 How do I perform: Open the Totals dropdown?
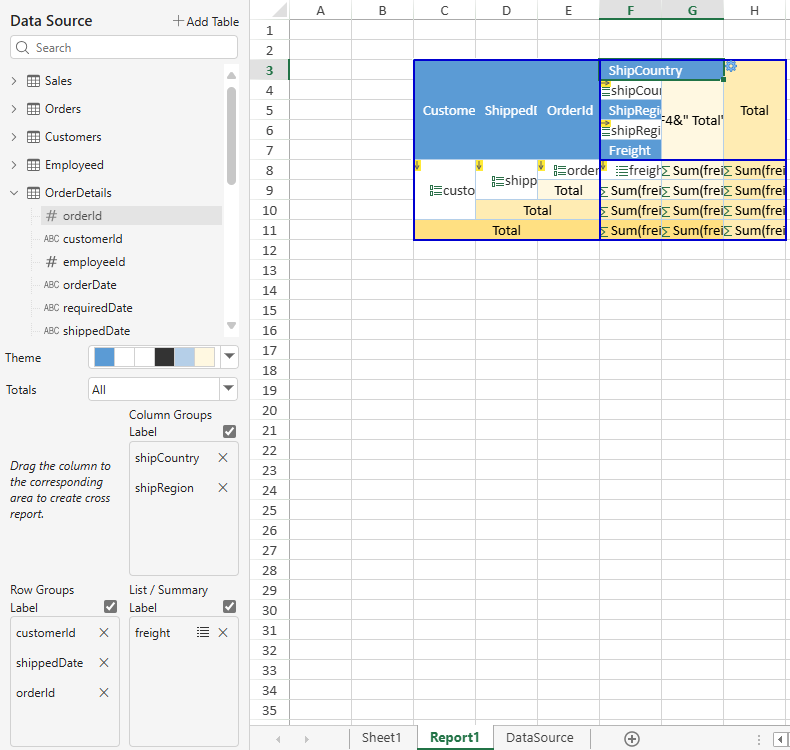(x=229, y=389)
